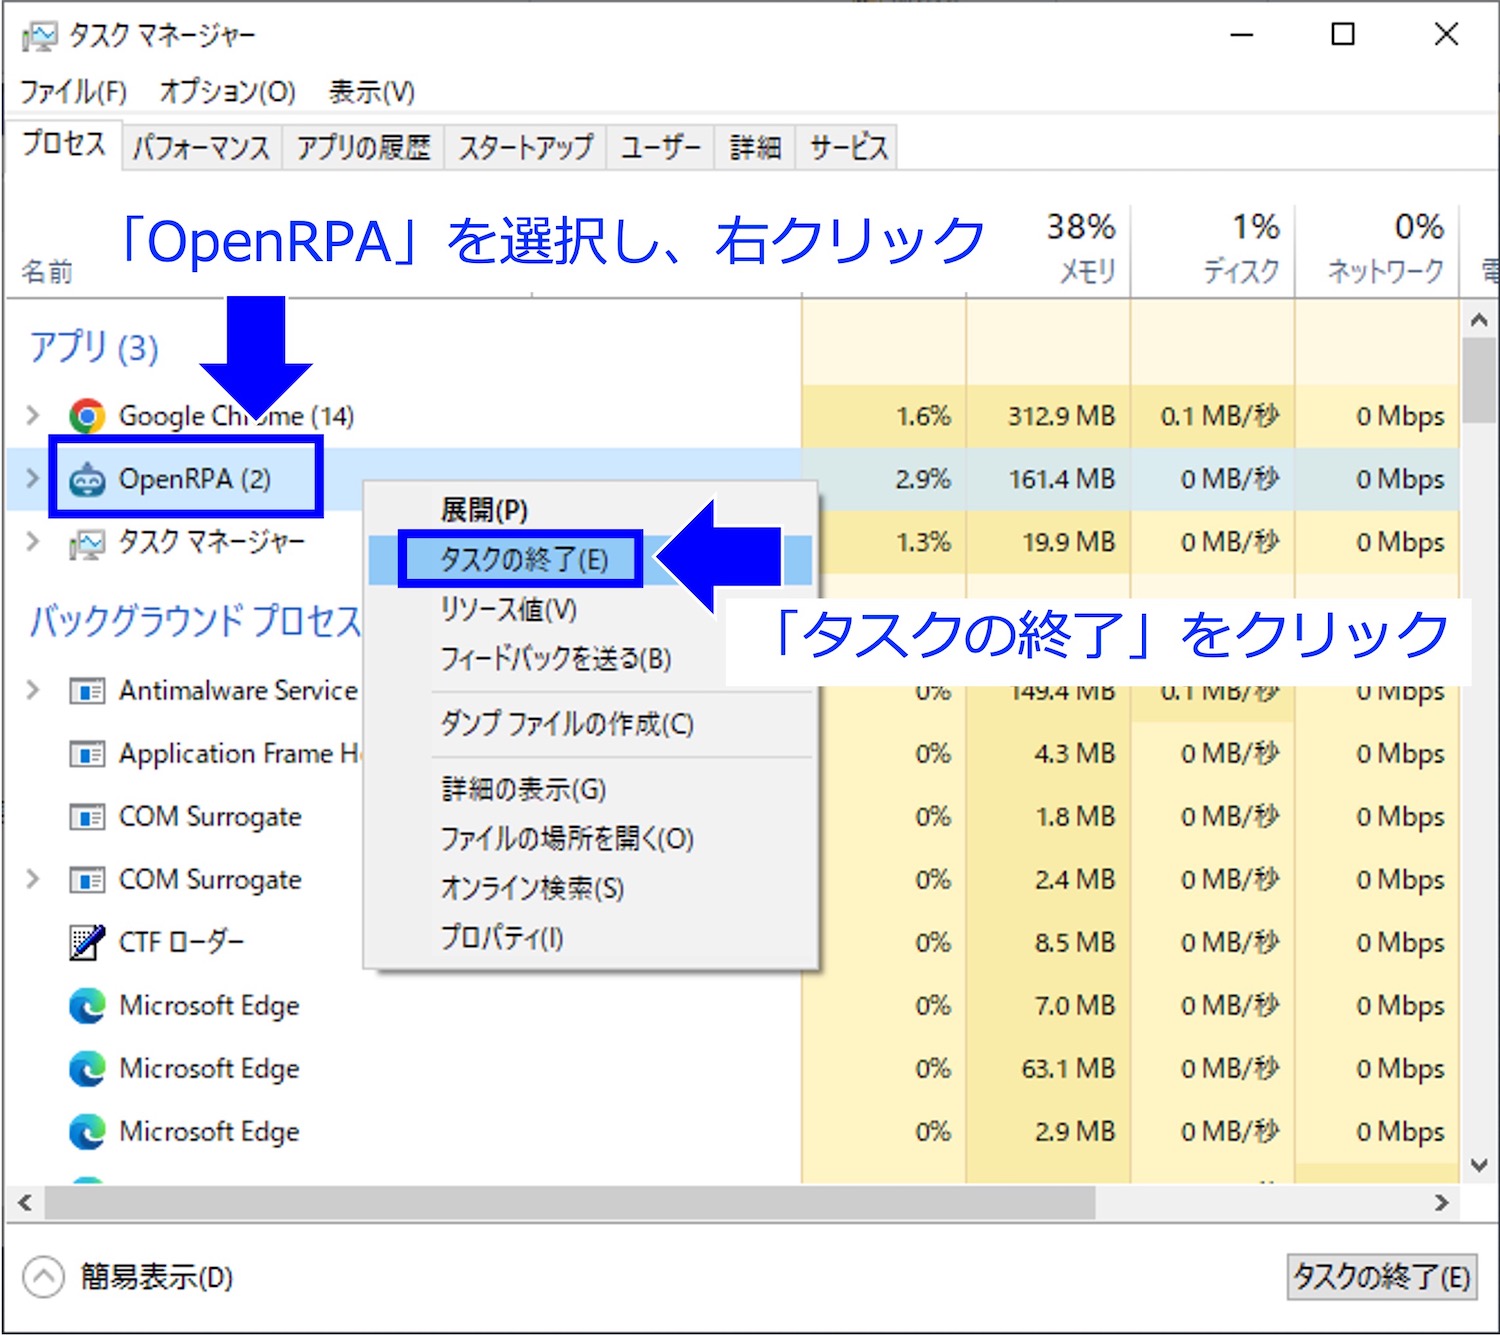Viewport: 1500px width, 1335px height.
Task: Click the Google Chrome app icon
Action: [x=87, y=416]
